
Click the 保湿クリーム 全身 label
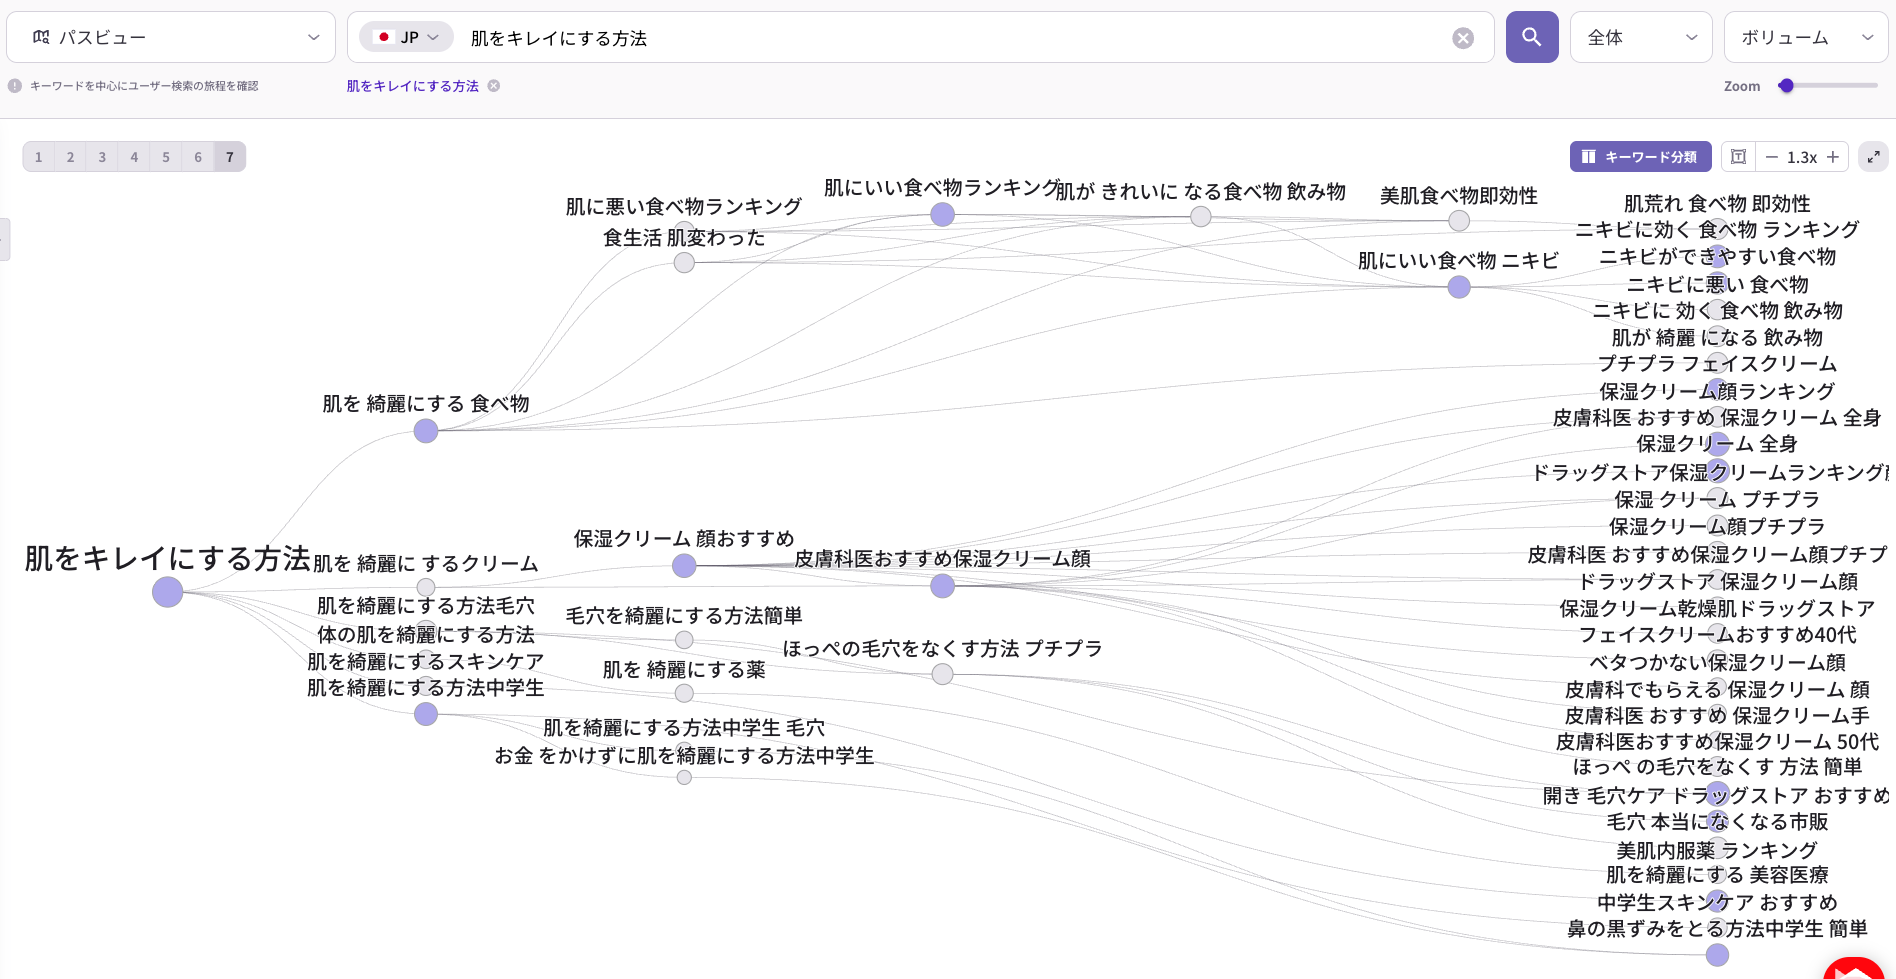[1717, 443]
